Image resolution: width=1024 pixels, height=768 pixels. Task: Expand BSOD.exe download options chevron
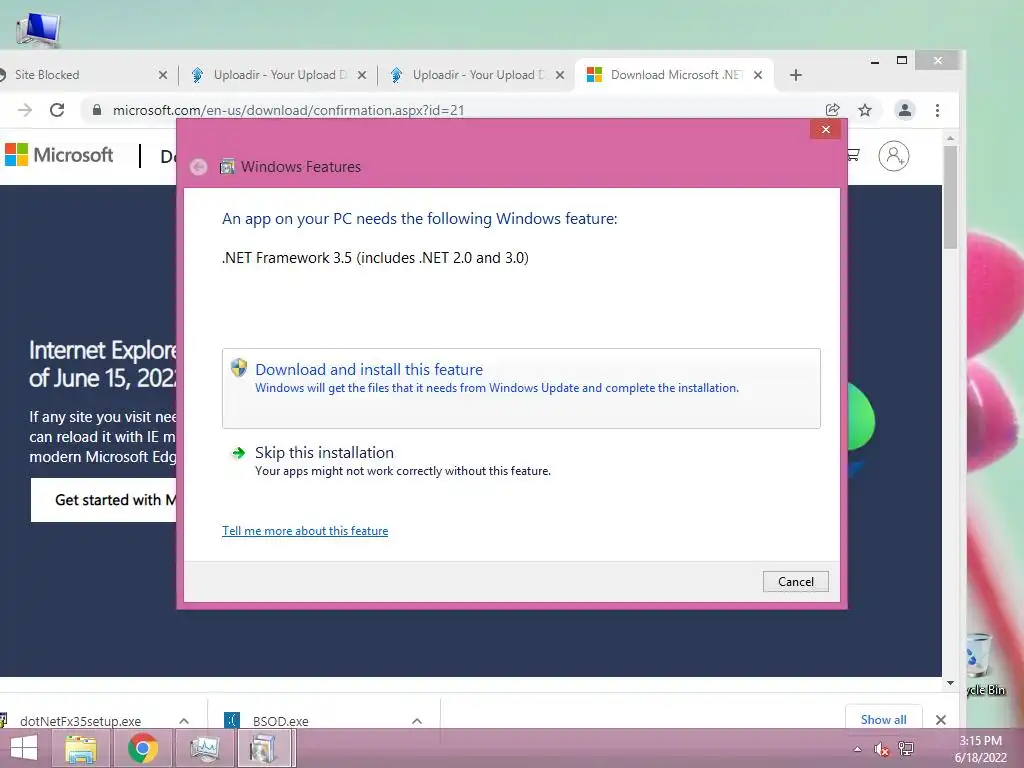417,721
